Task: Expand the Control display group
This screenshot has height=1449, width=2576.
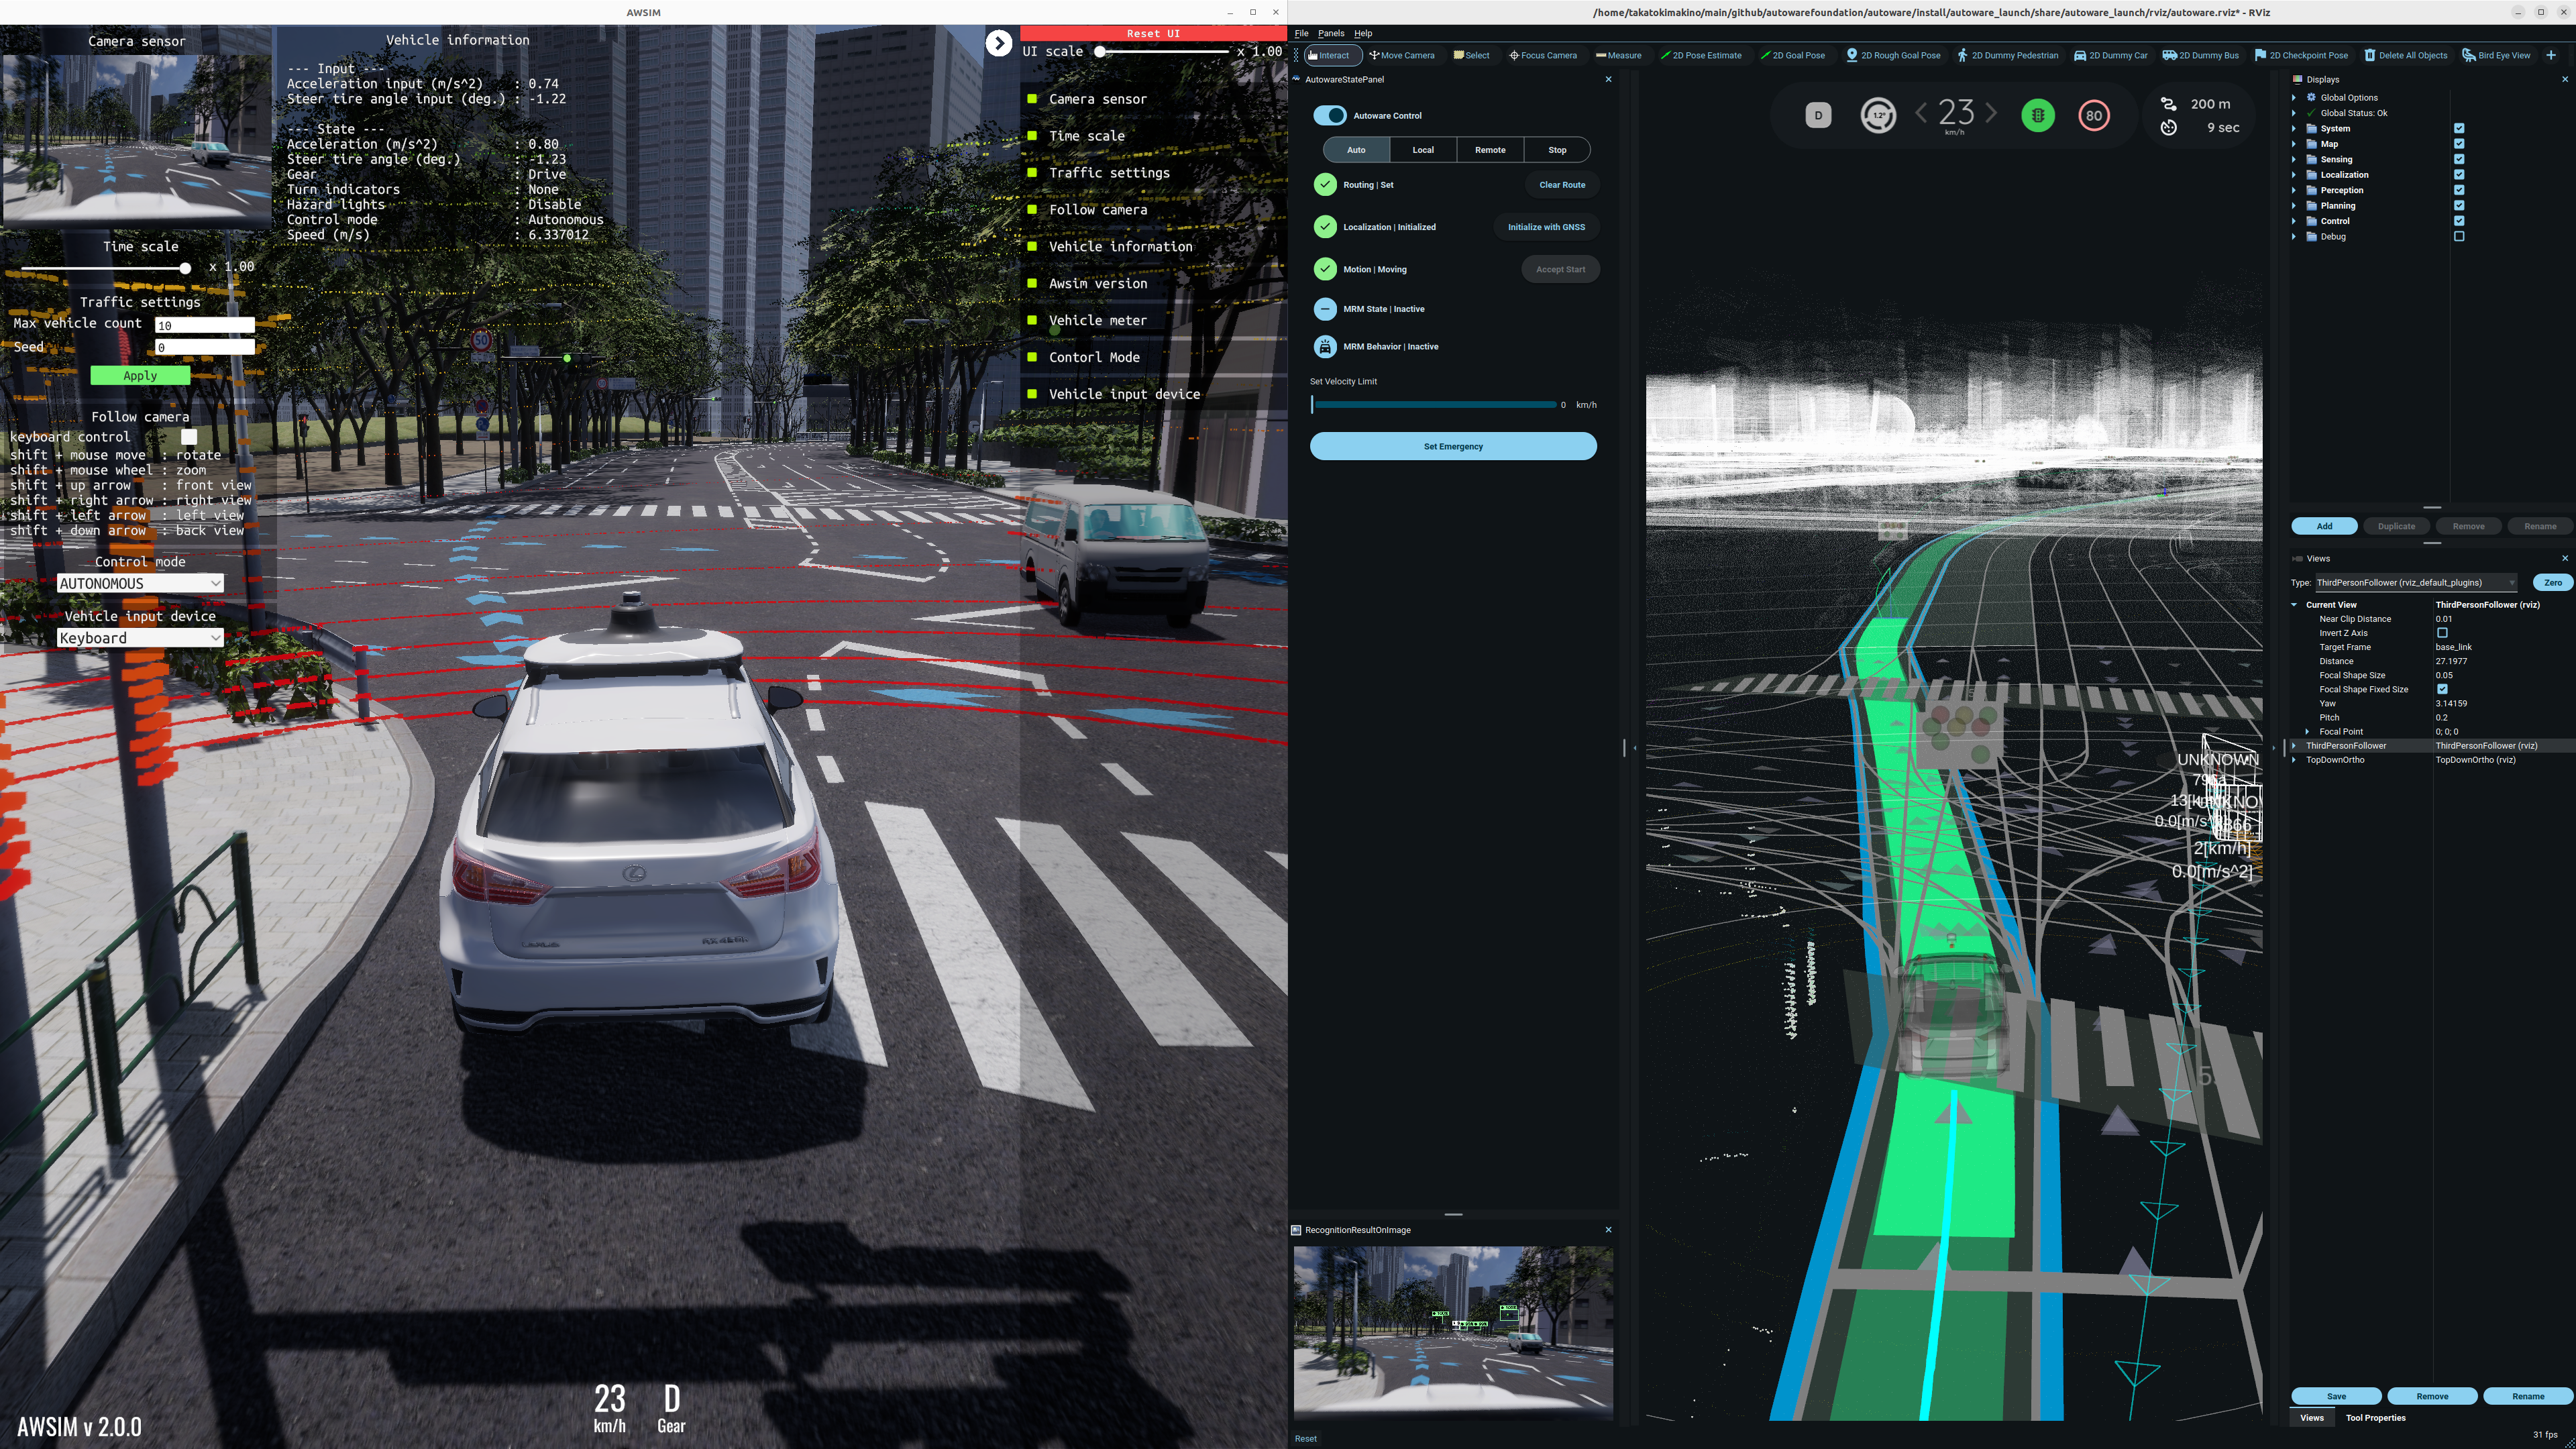Action: (2294, 221)
